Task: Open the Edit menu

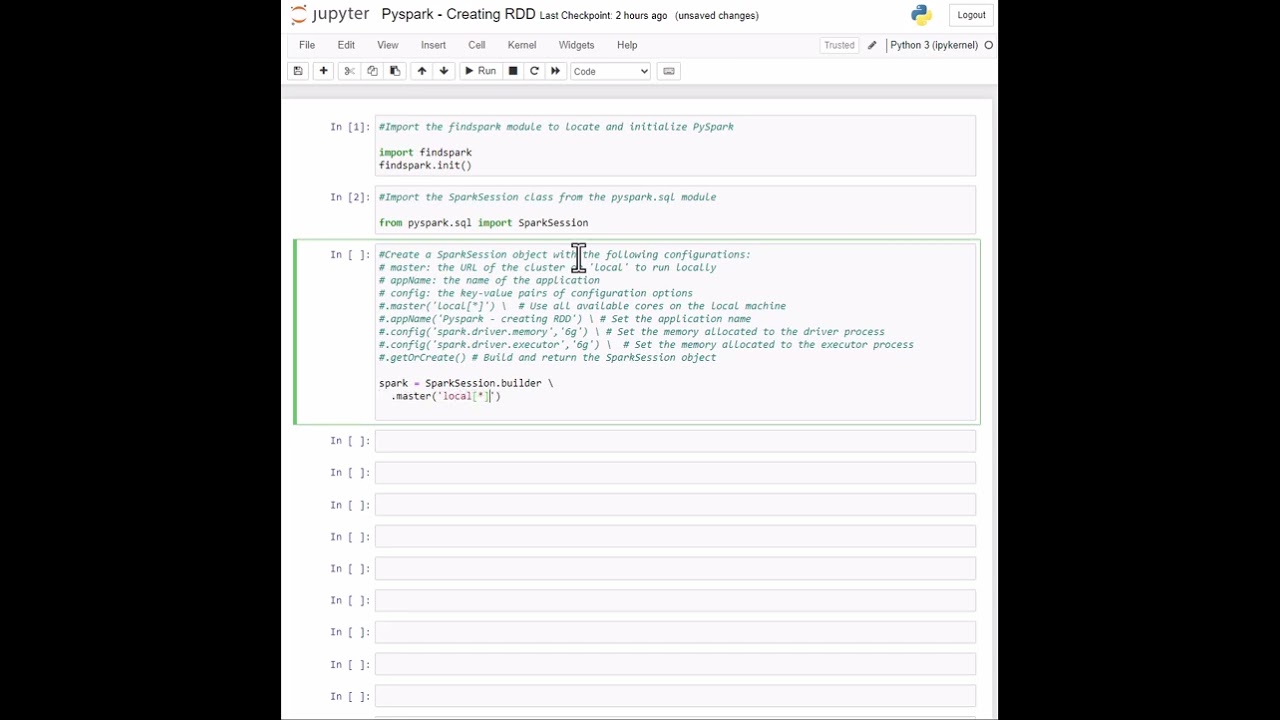Action: (346, 45)
